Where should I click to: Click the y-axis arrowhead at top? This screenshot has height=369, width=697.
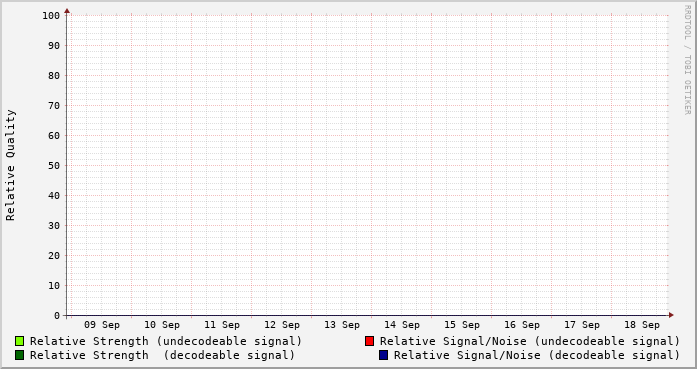point(67,11)
